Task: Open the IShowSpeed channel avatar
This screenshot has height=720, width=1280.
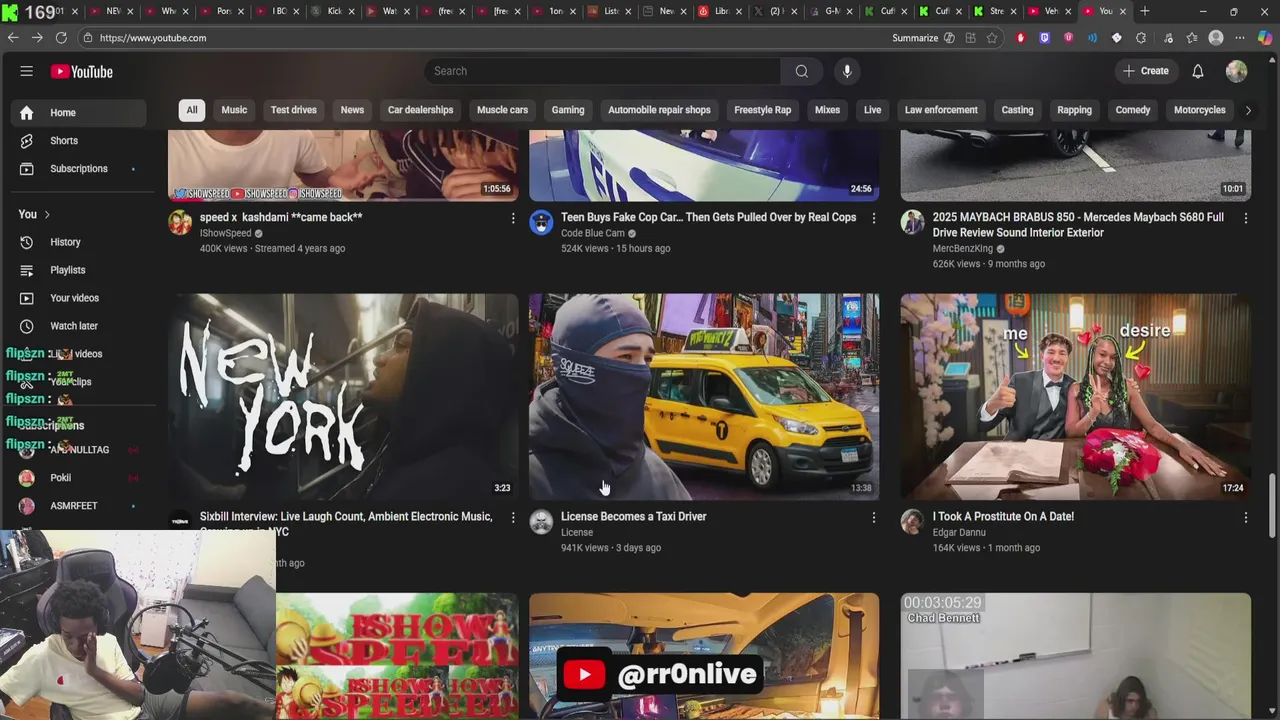Action: (180, 222)
